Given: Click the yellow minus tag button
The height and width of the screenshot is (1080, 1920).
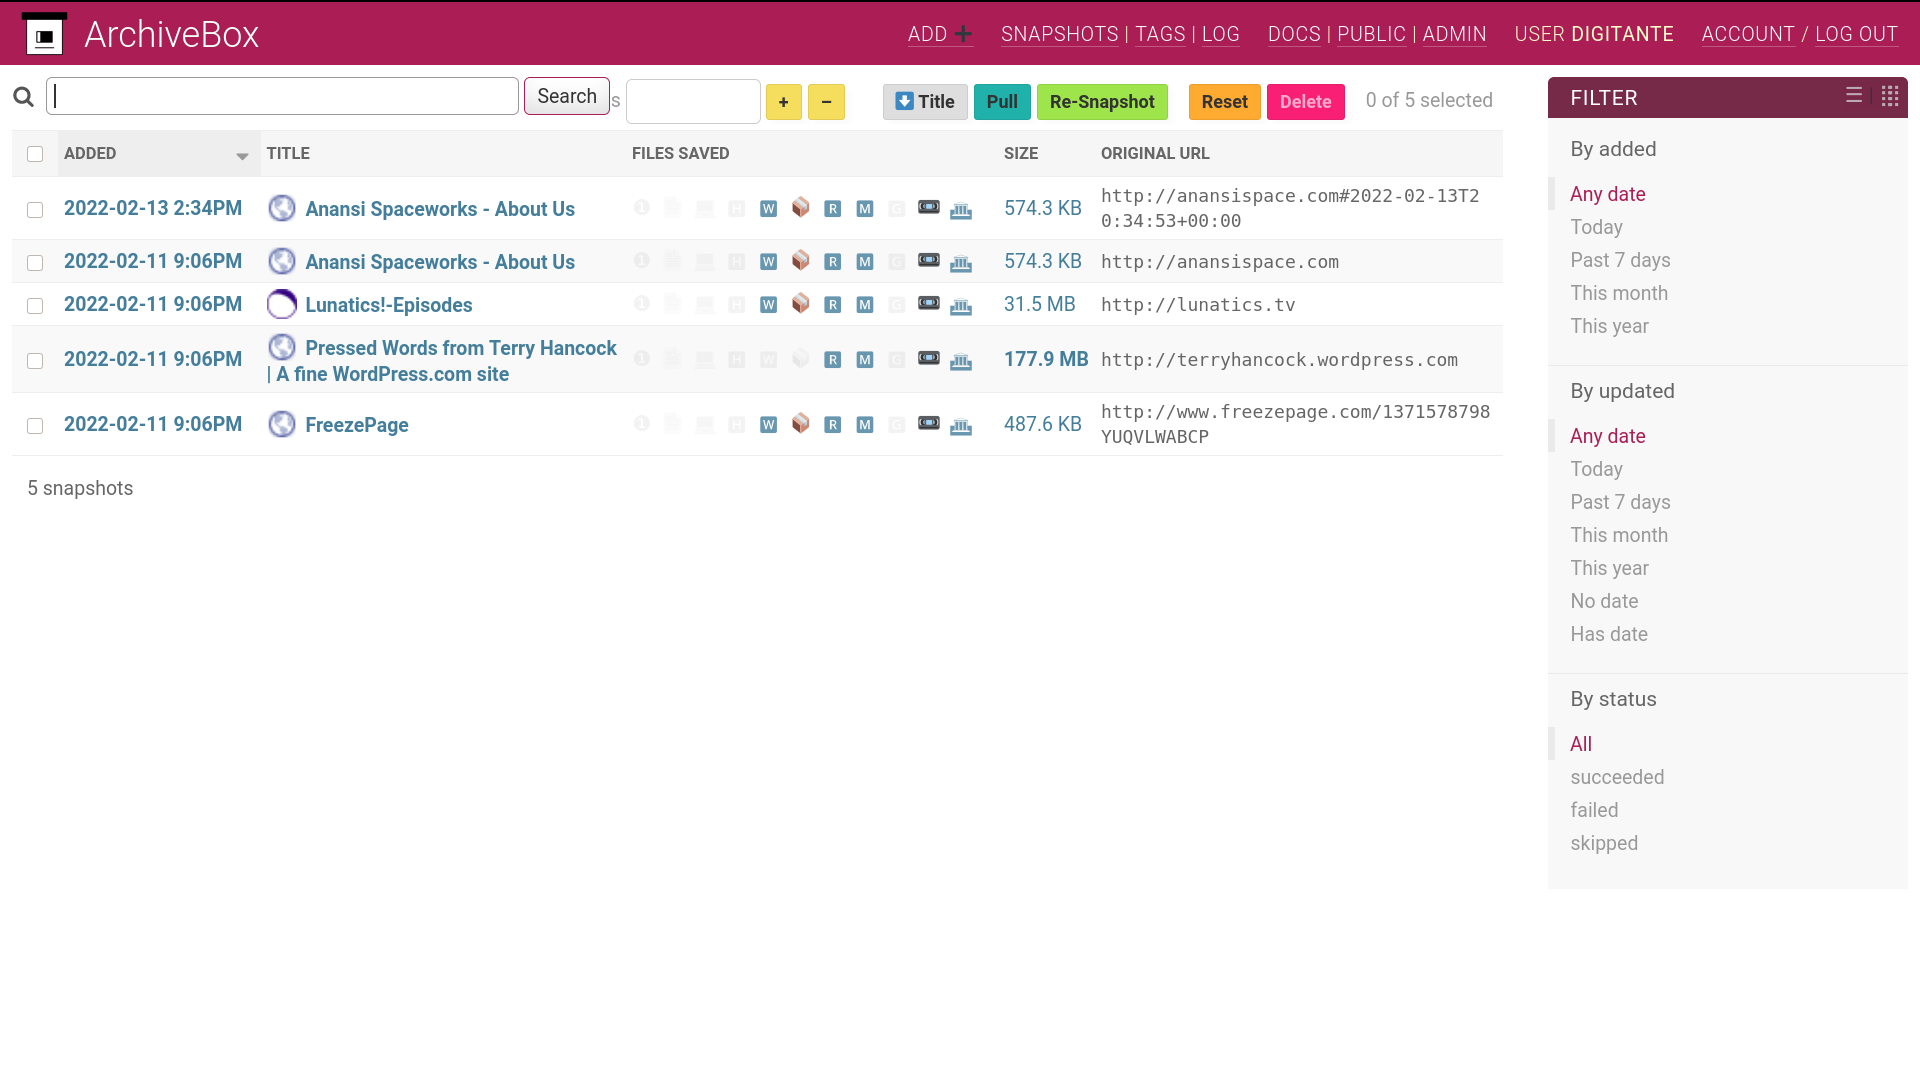Looking at the screenshot, I should tap(826, 102).
